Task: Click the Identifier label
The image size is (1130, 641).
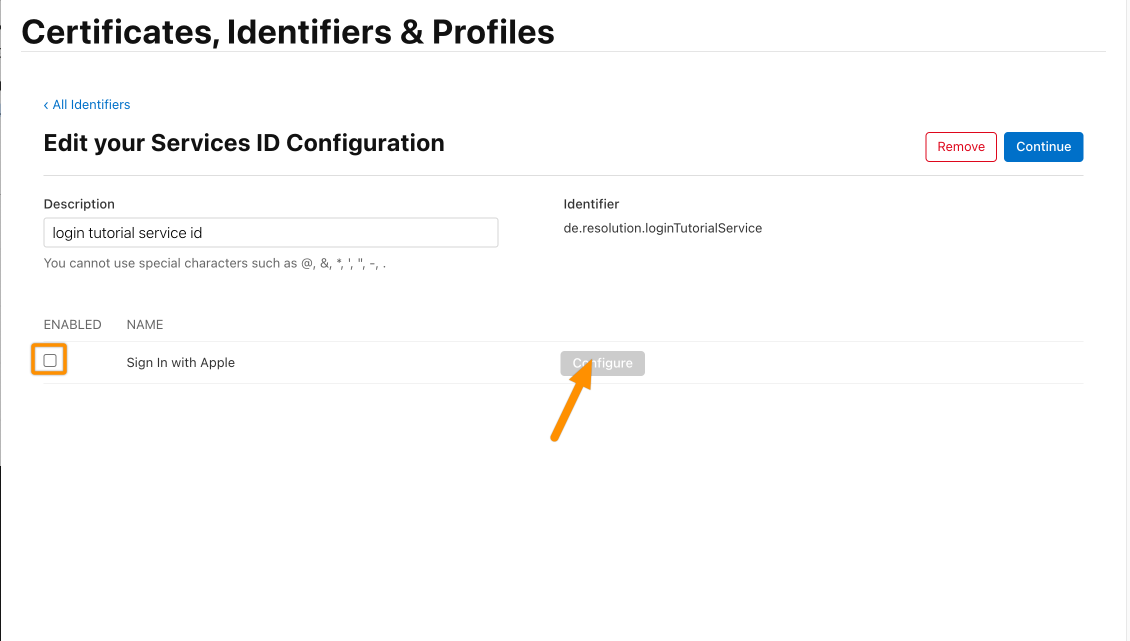Action: pos(591,204)
